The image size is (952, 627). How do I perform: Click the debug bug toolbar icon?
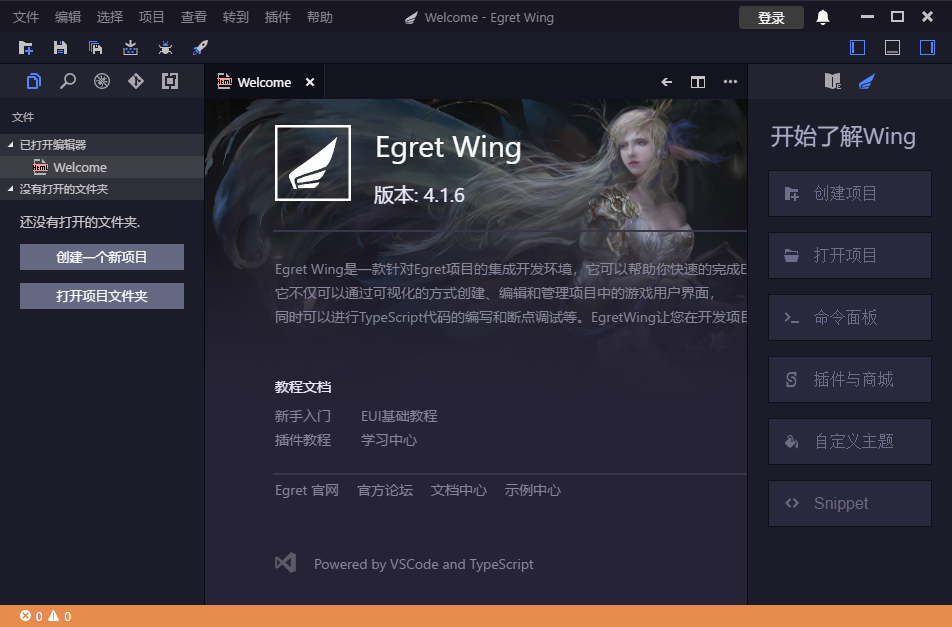[x=165, y=47]
